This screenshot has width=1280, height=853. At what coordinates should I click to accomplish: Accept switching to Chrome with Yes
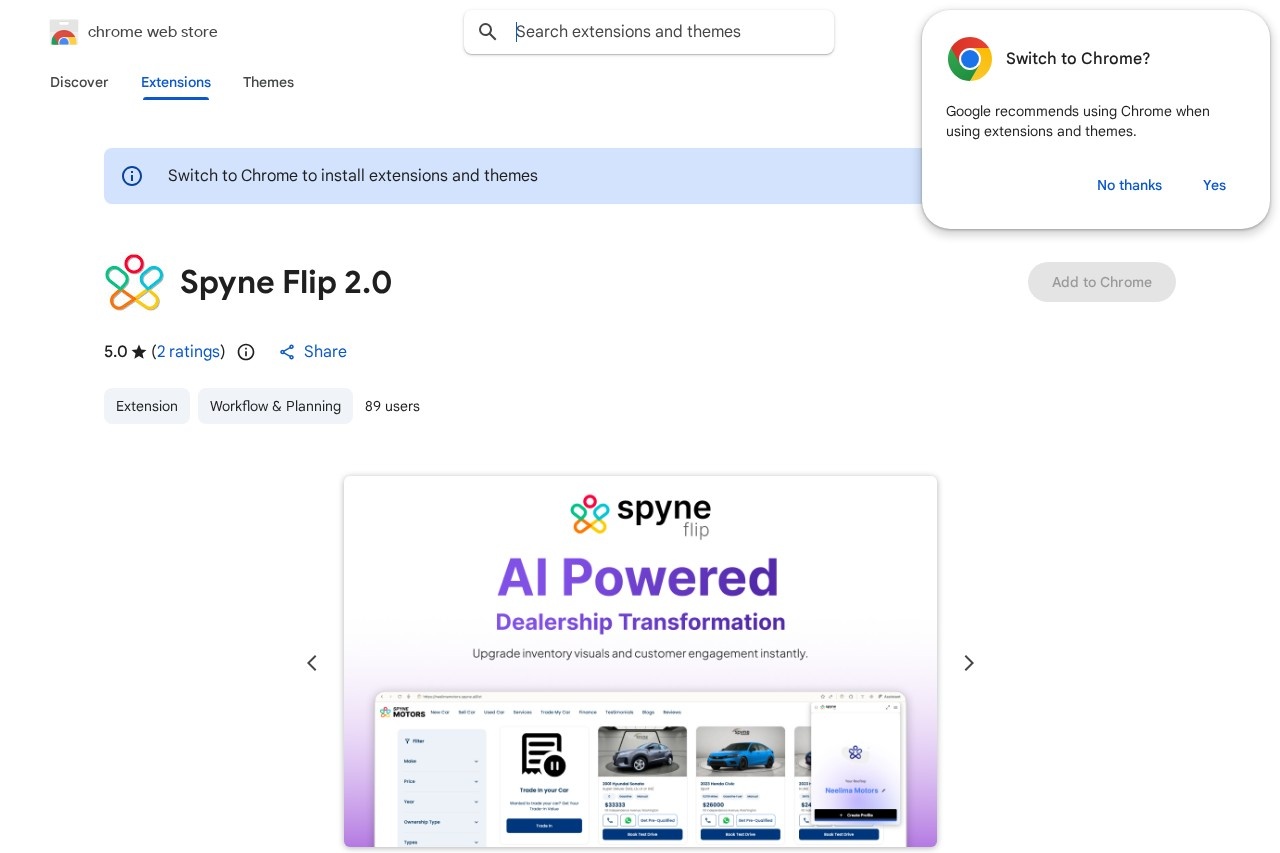1214,185
